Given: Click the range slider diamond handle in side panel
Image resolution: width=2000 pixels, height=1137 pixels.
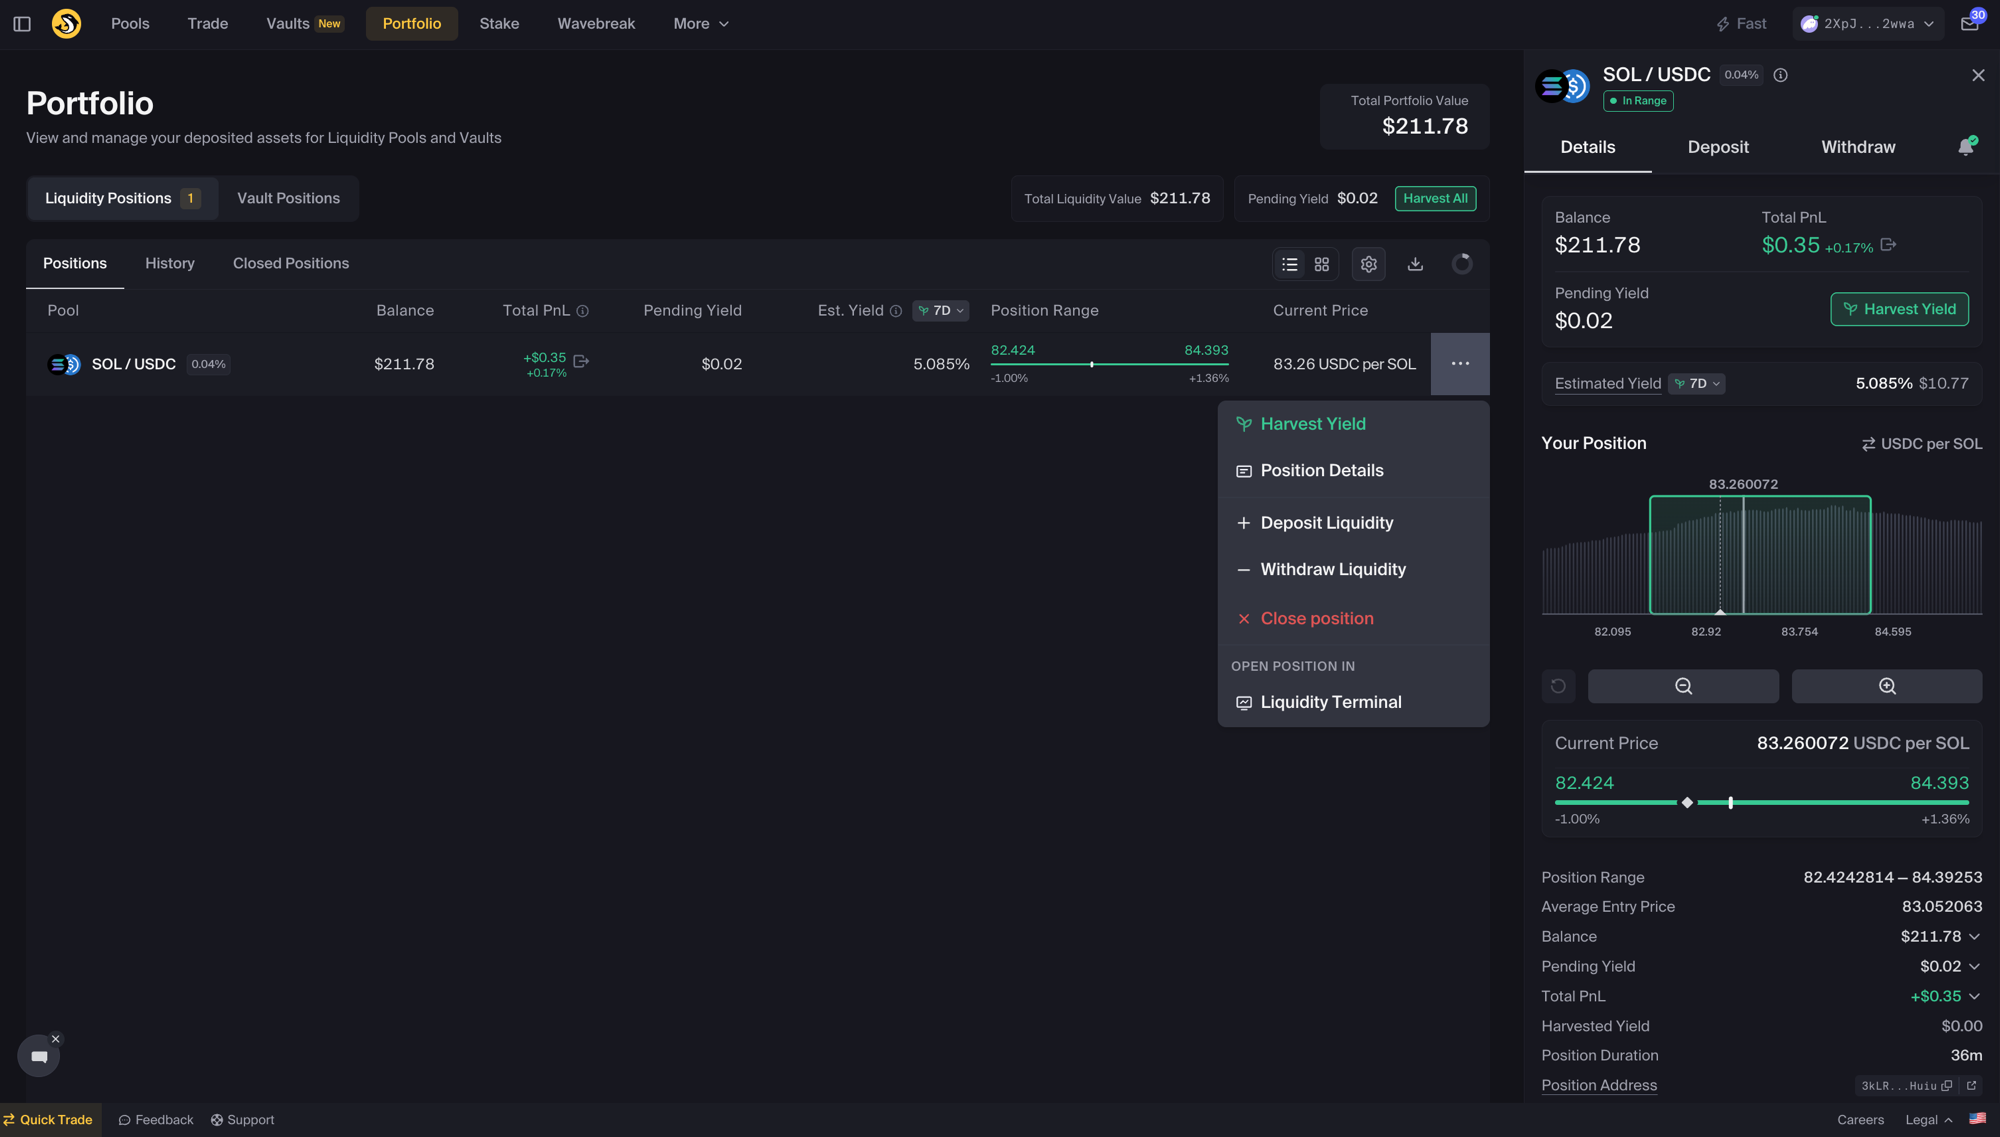Looking at the screenshot, I should [1687, 803].
